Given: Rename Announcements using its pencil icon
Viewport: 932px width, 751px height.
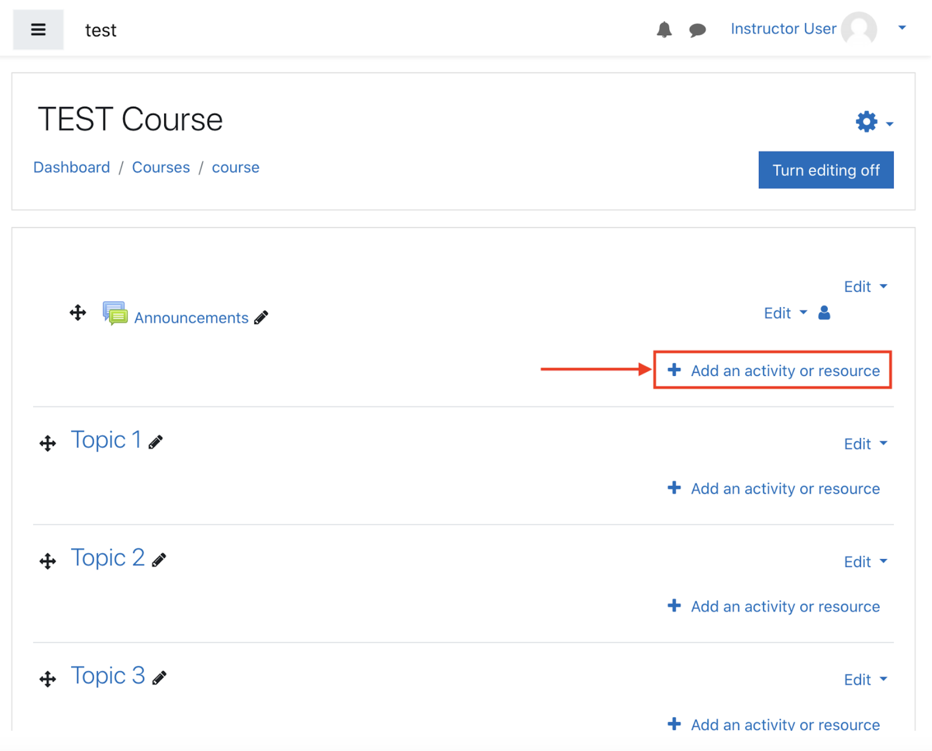Looking at the screenshot, I should tap(261, 317).
